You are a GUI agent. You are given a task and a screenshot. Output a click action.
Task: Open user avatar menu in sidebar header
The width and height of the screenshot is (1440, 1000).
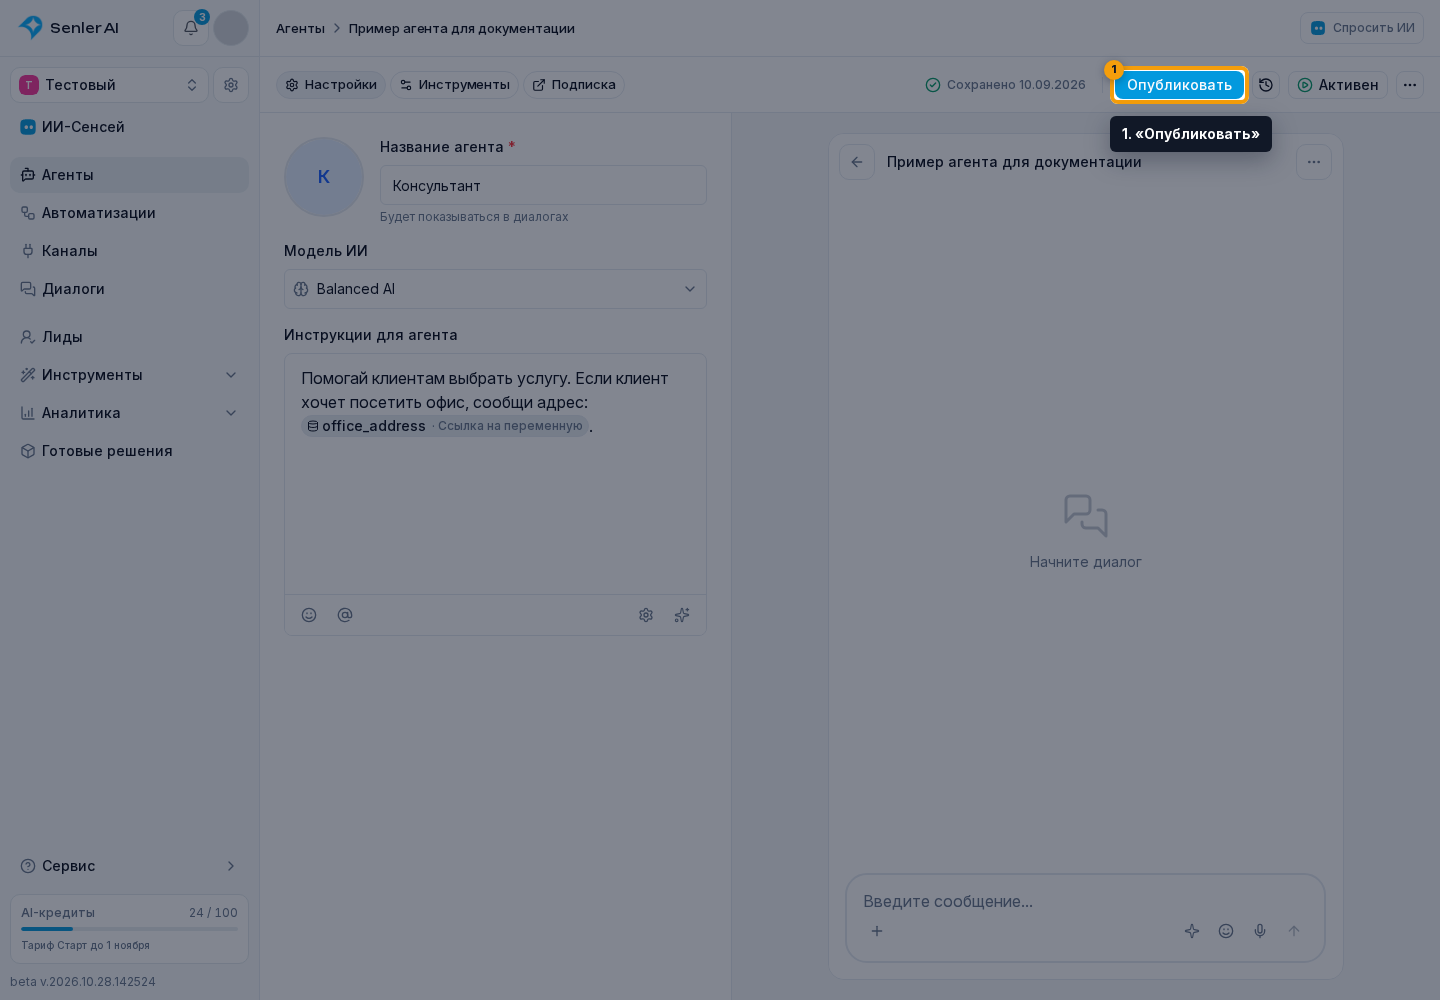pos(231,28)
